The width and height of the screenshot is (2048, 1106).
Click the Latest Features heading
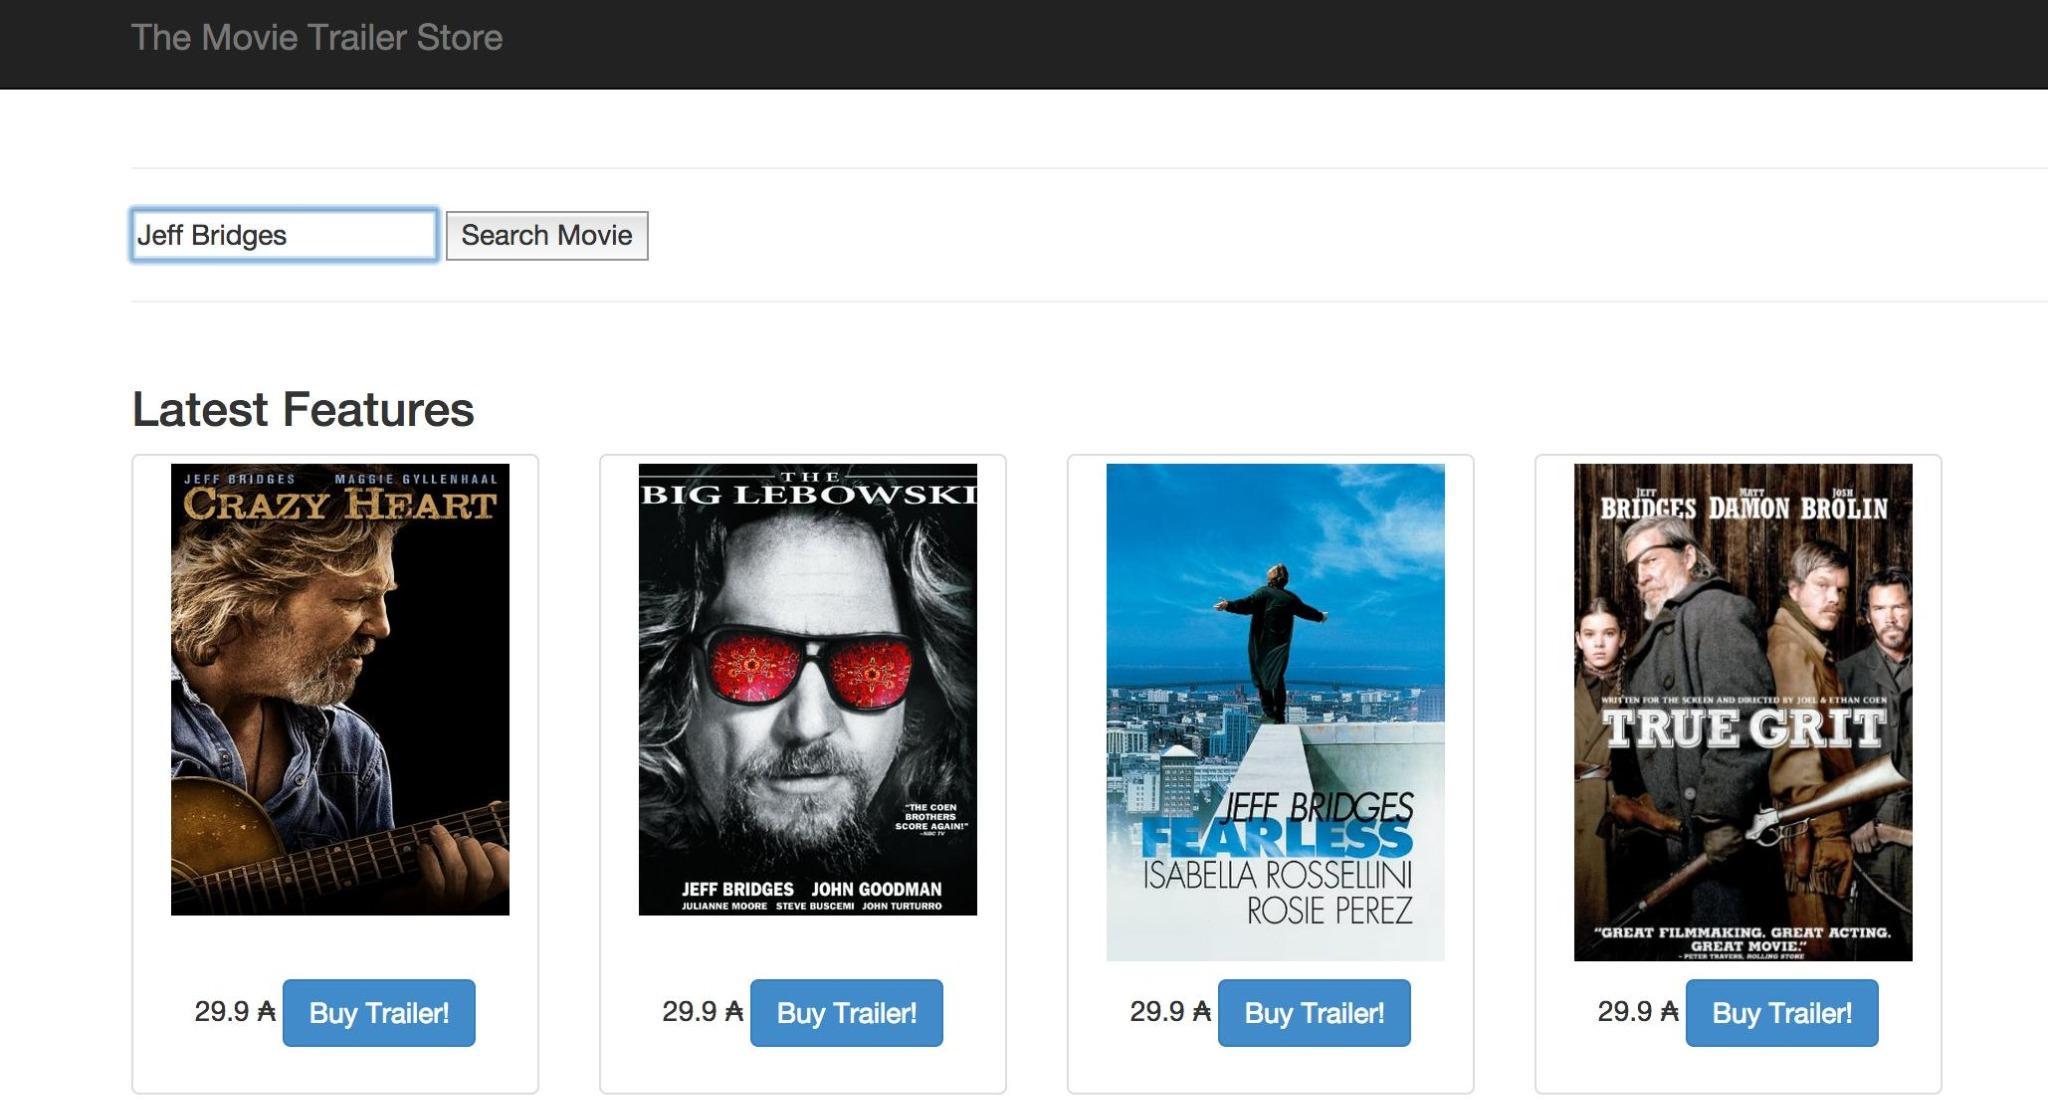pos(303,410)
